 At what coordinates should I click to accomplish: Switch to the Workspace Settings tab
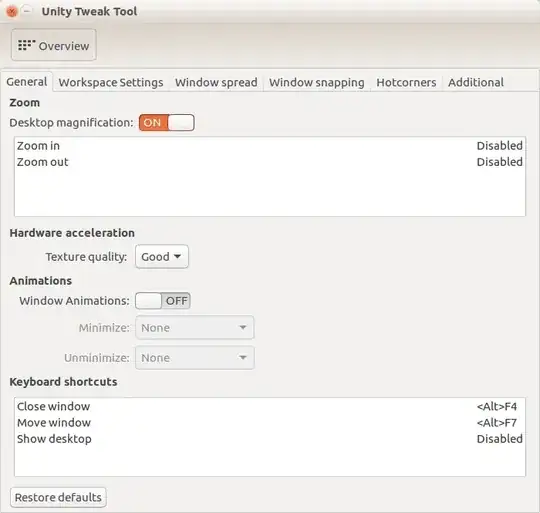[111, 83]
